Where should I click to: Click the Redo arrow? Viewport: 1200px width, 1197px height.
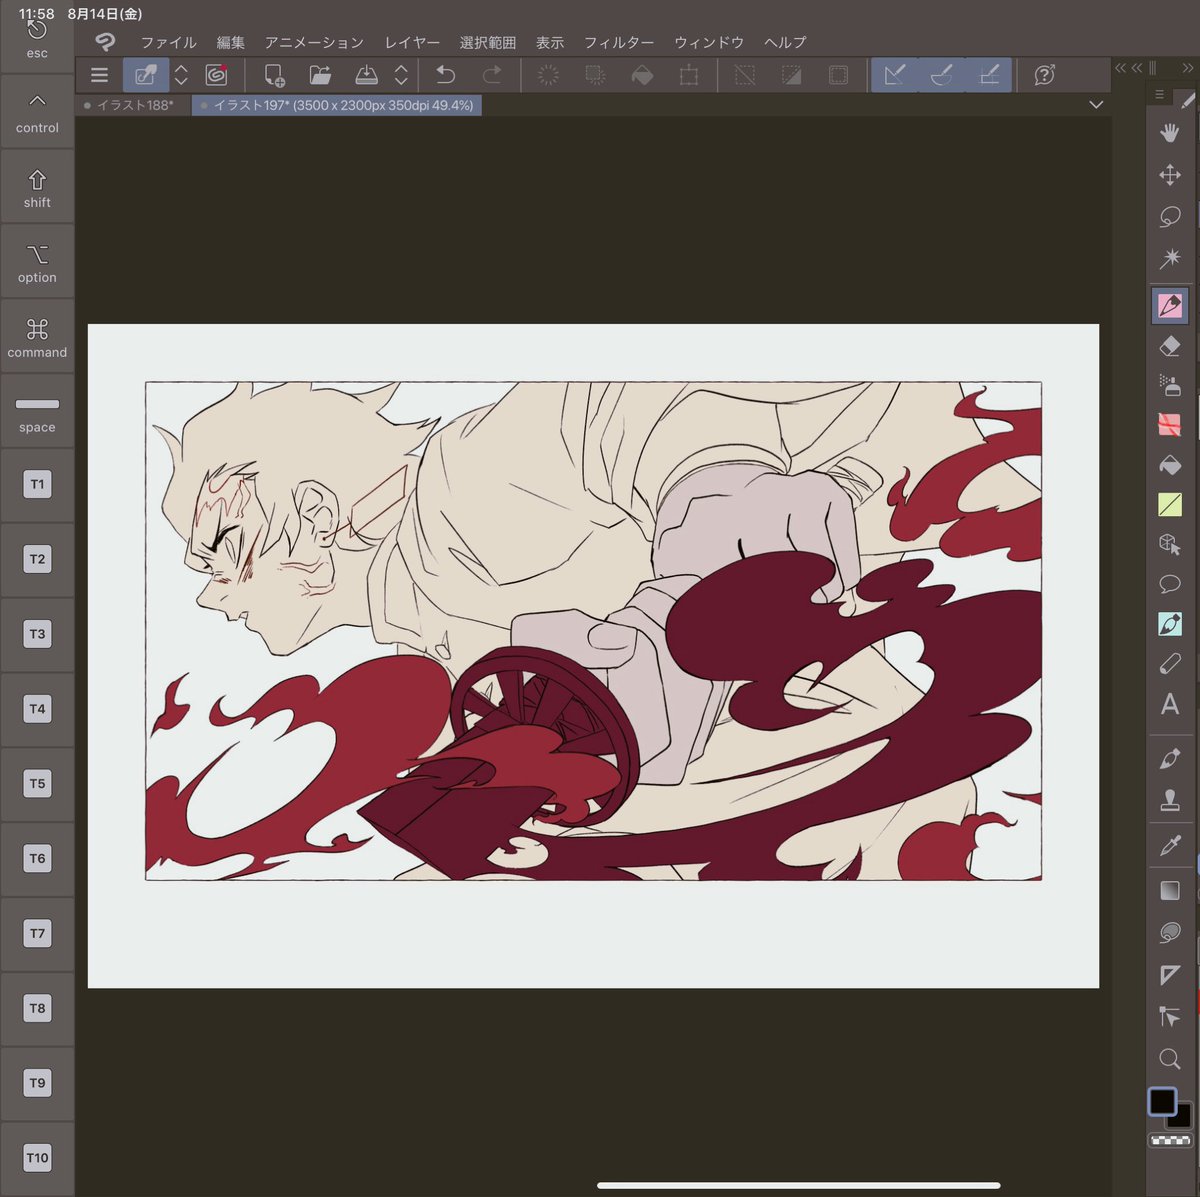[x=492, y=75]
